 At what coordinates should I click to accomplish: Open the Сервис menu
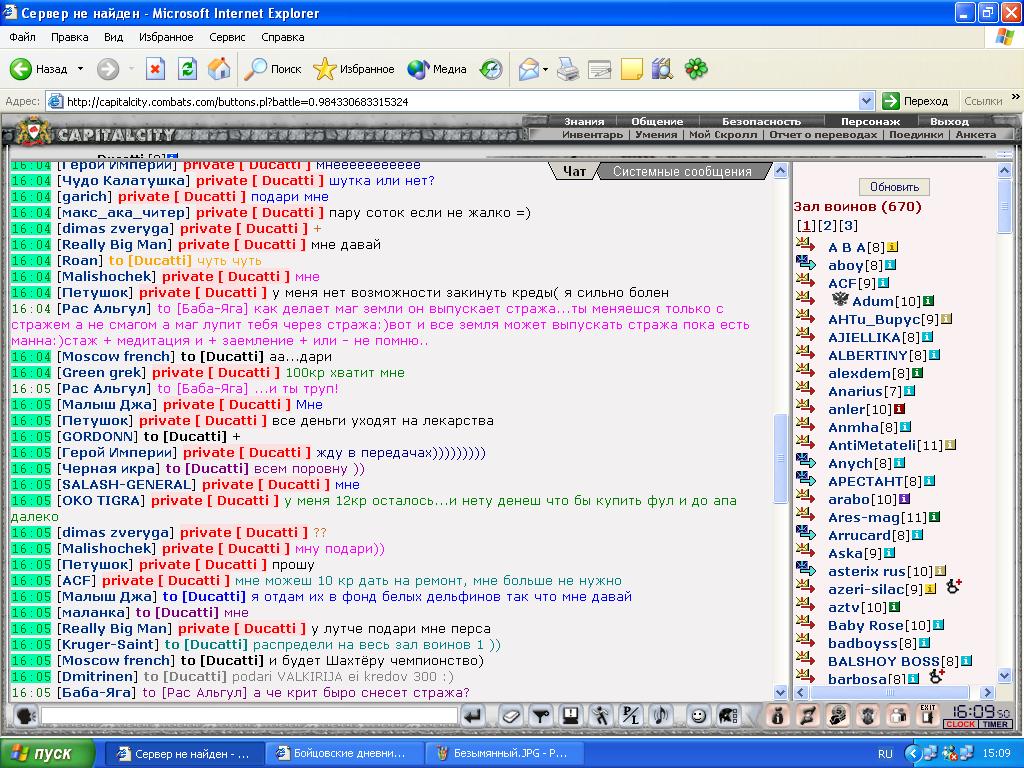click(x=227, y=37)
